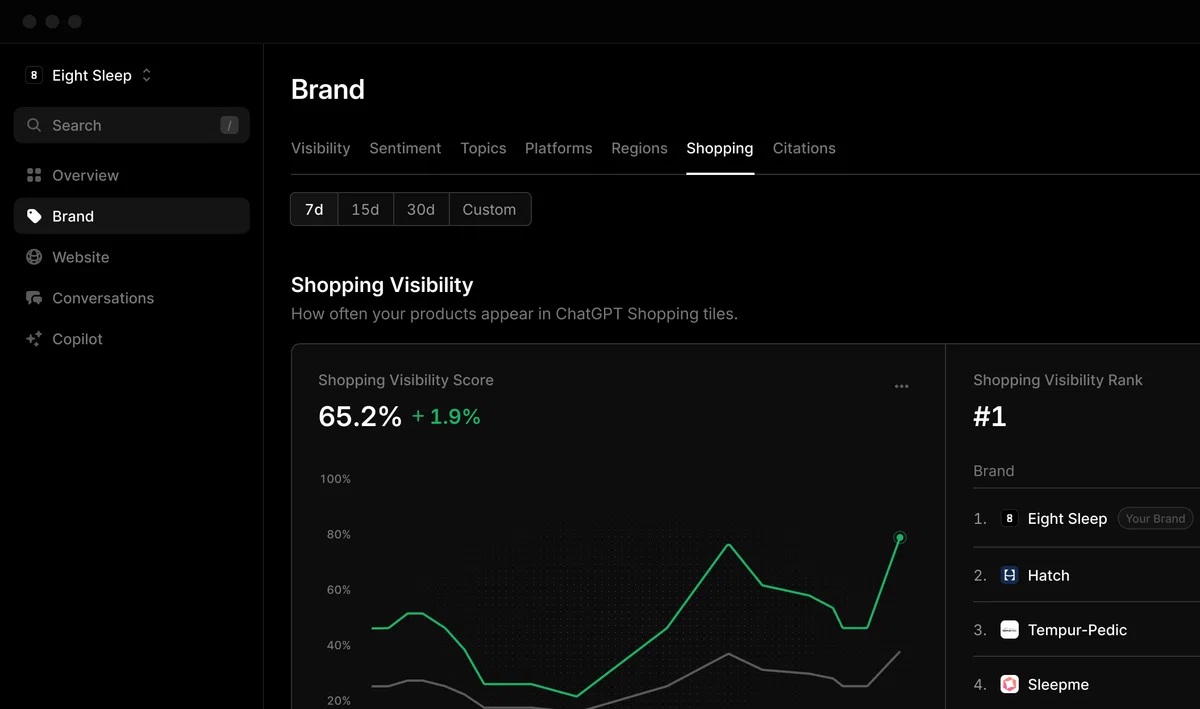1200x709 pixels.
Task: Click the Copilot sparkle icon
Action: (34, 339)
